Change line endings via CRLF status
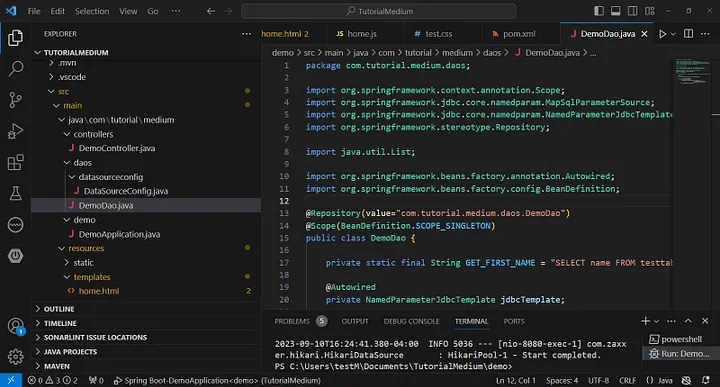Viewport: 720px width, 387px height. pyautogui.click(x=627, y=380)
